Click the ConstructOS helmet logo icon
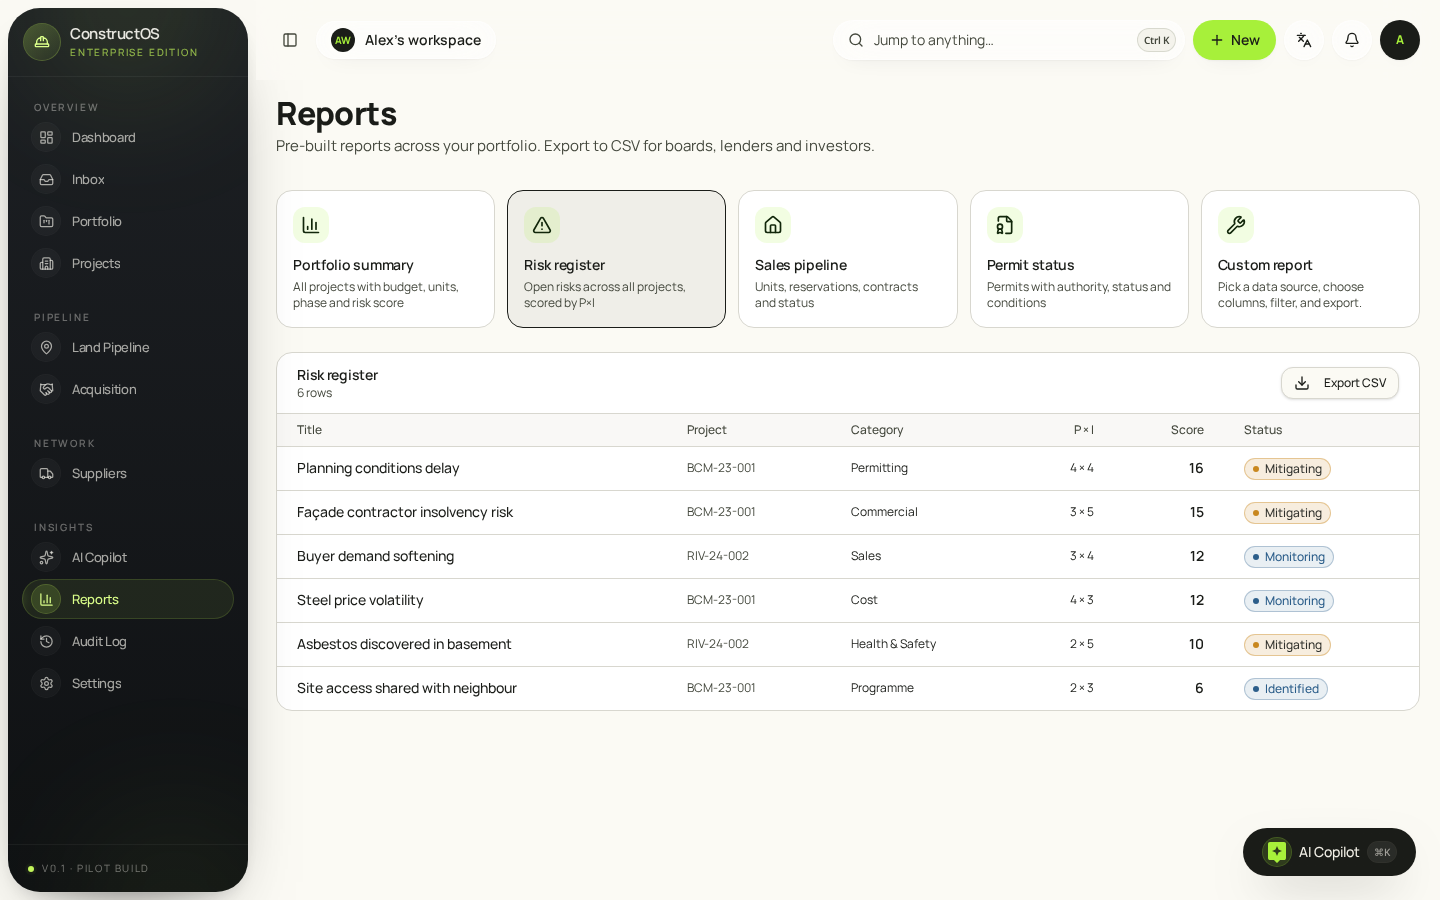This screenshot has width=1440, height=900. click(x=42, y=42)
